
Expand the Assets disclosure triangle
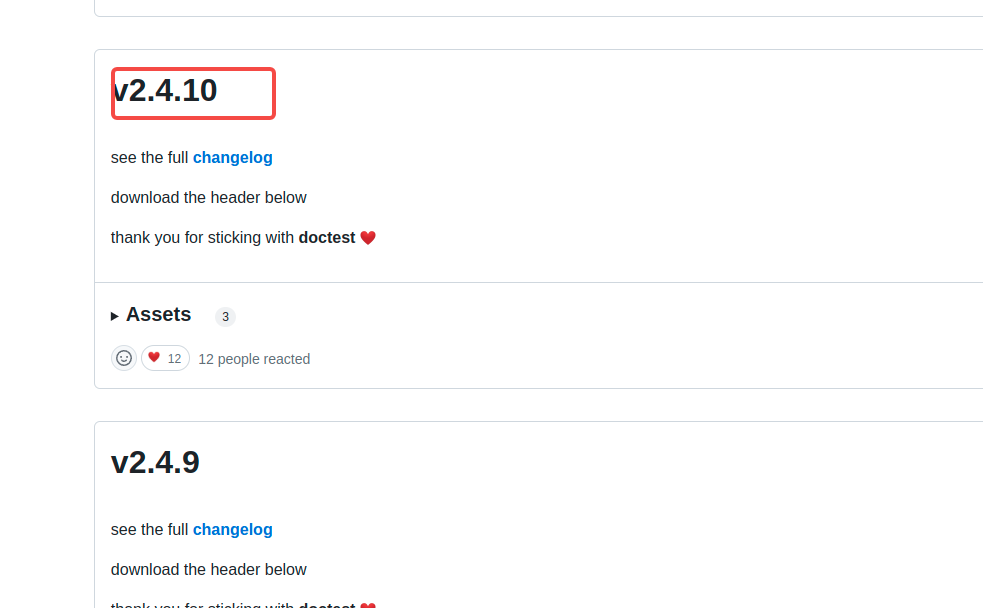click(x=115, y=316)
